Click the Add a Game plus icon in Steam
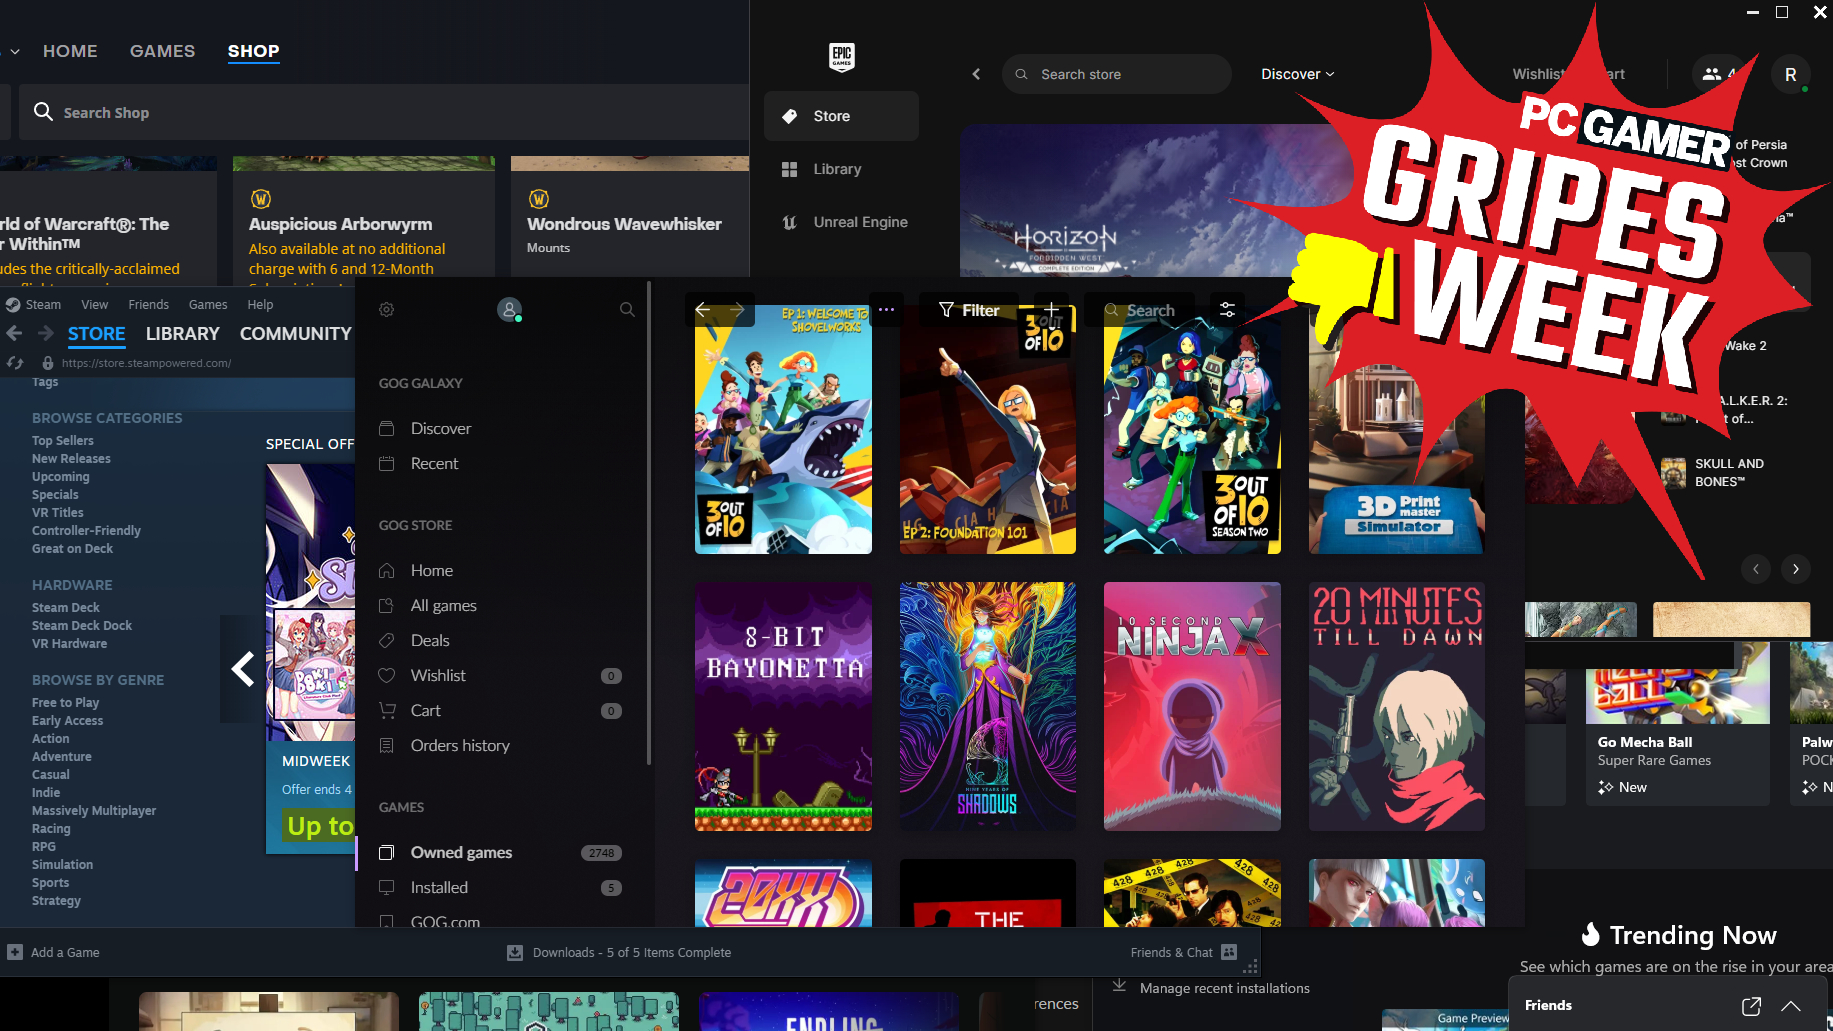1833x1031 pixels. 15,952
